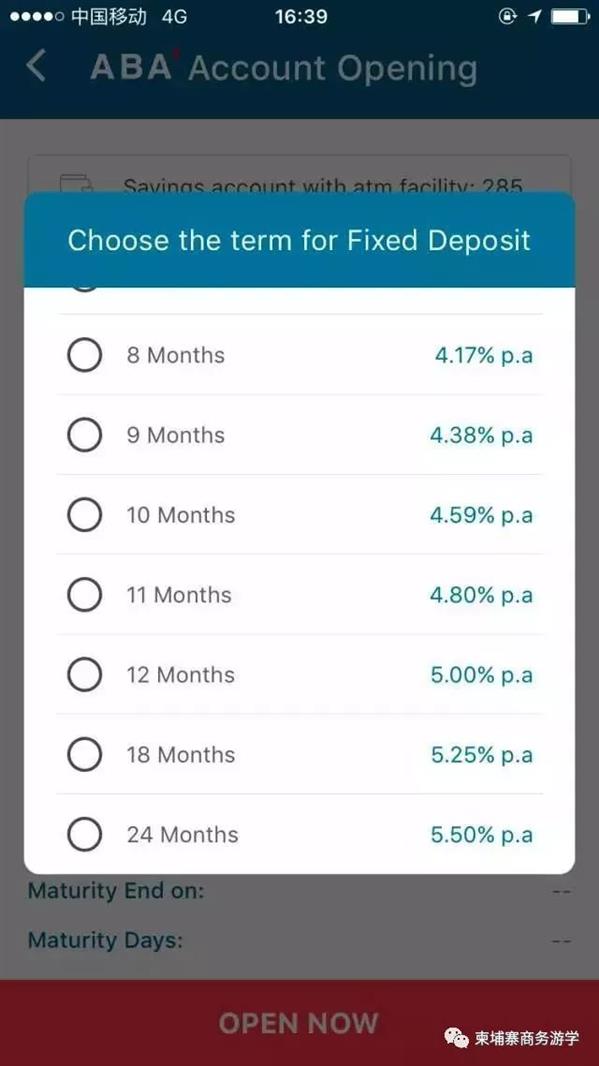599x1066 pixels.
Task: Tap the location arrow status icon
Action: 535,16
